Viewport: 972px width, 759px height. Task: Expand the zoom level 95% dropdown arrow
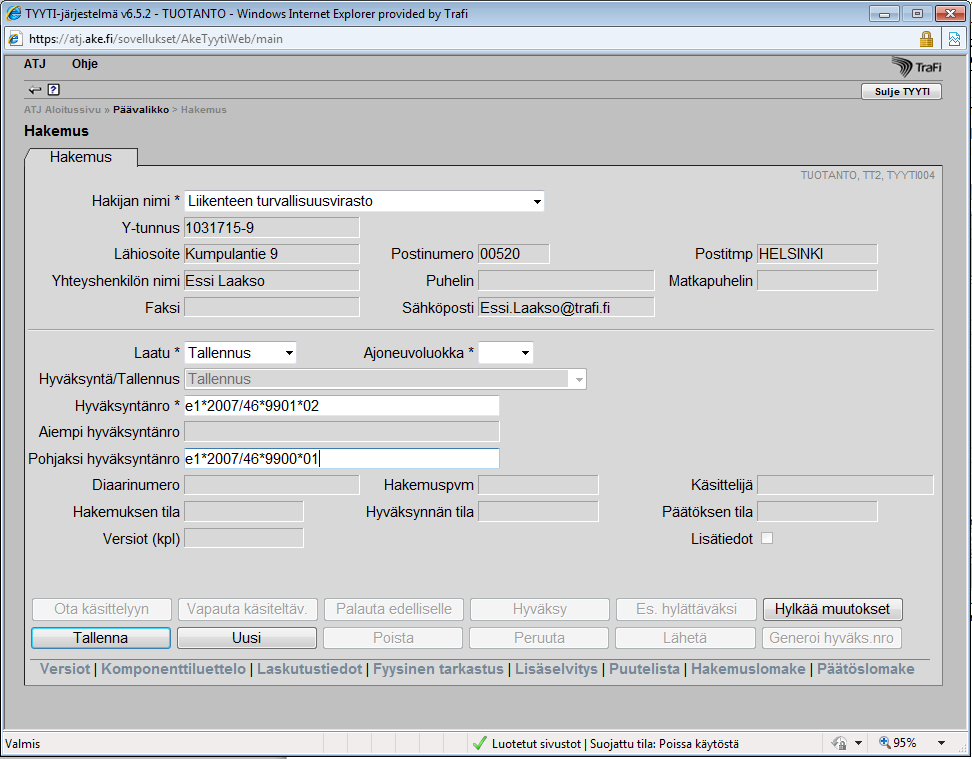[x=941, y=743]
